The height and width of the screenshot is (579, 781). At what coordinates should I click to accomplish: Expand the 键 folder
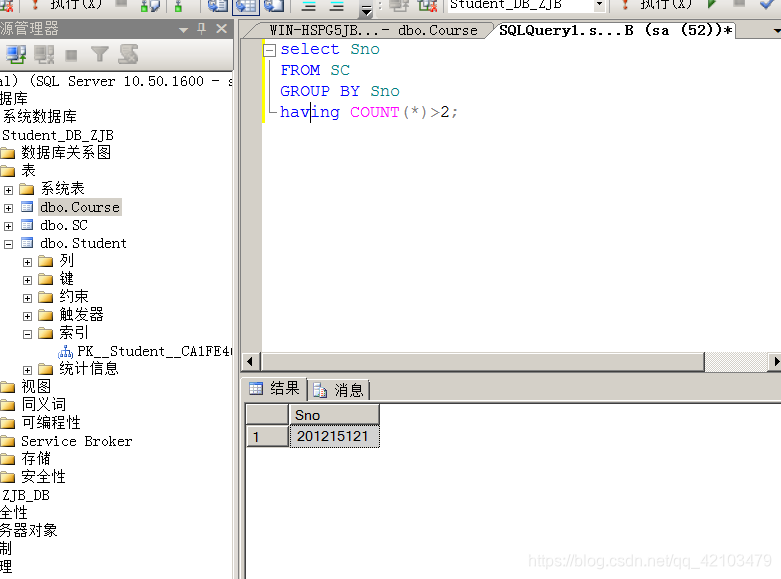[x=27, y=280]
